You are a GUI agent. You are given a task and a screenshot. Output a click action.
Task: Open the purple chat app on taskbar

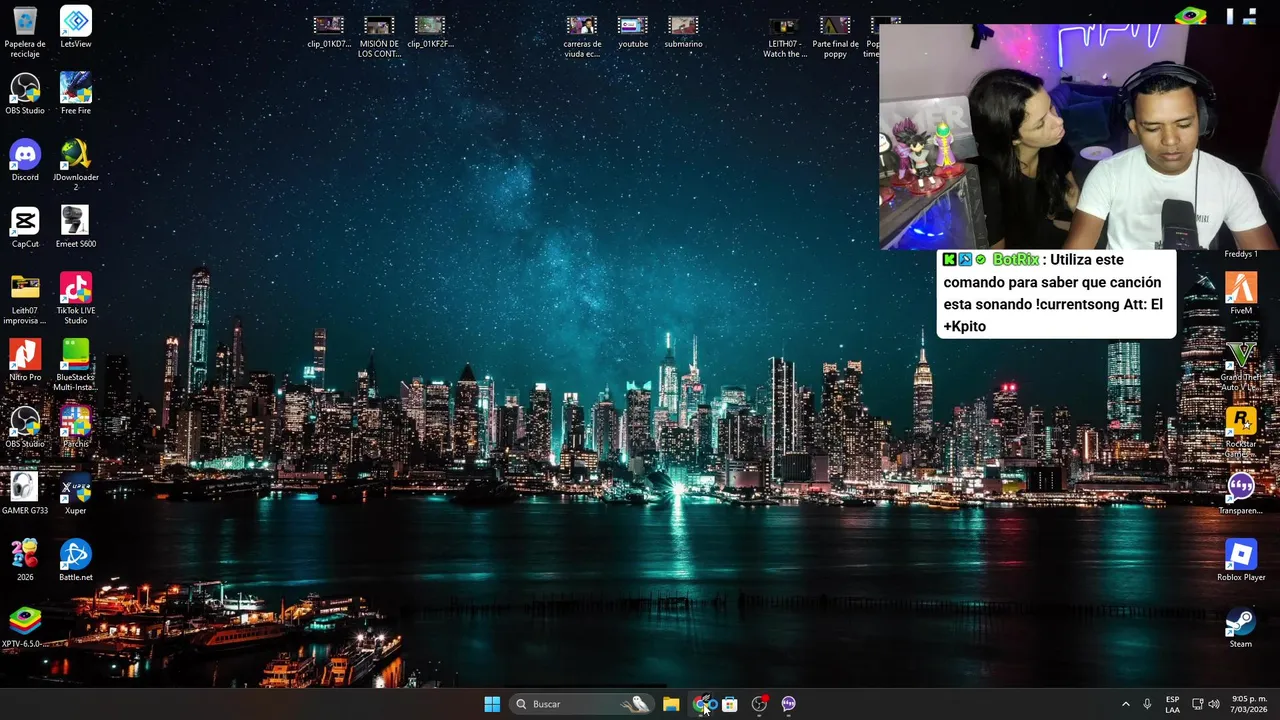click(x=788, y=704)
